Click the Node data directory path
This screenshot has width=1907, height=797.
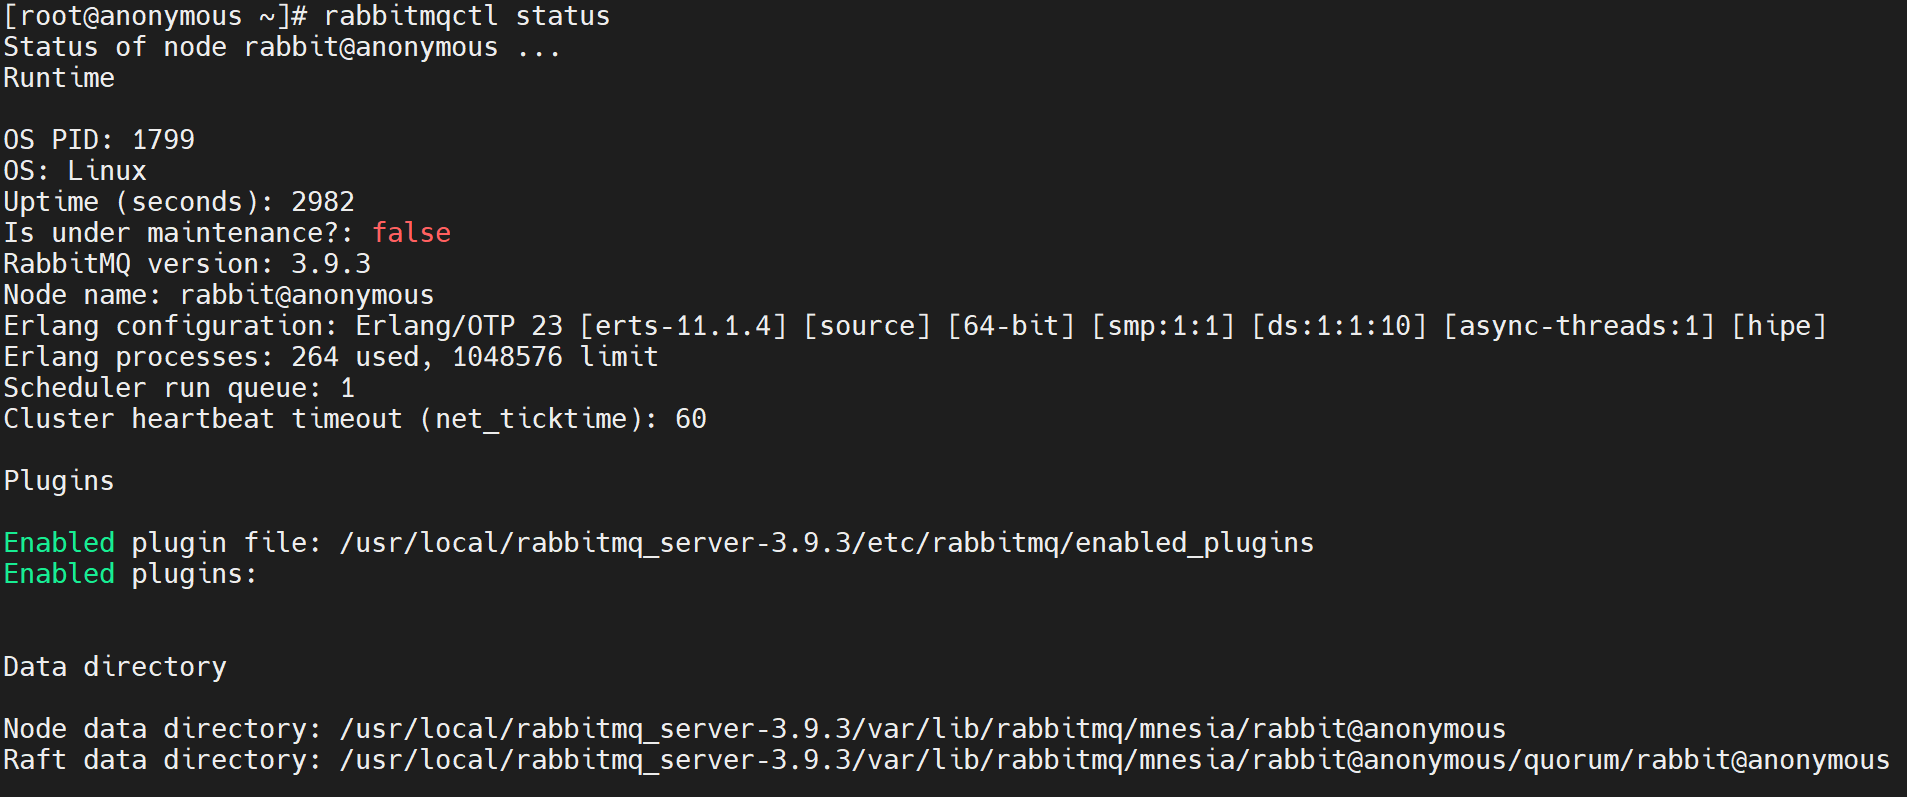922,729
